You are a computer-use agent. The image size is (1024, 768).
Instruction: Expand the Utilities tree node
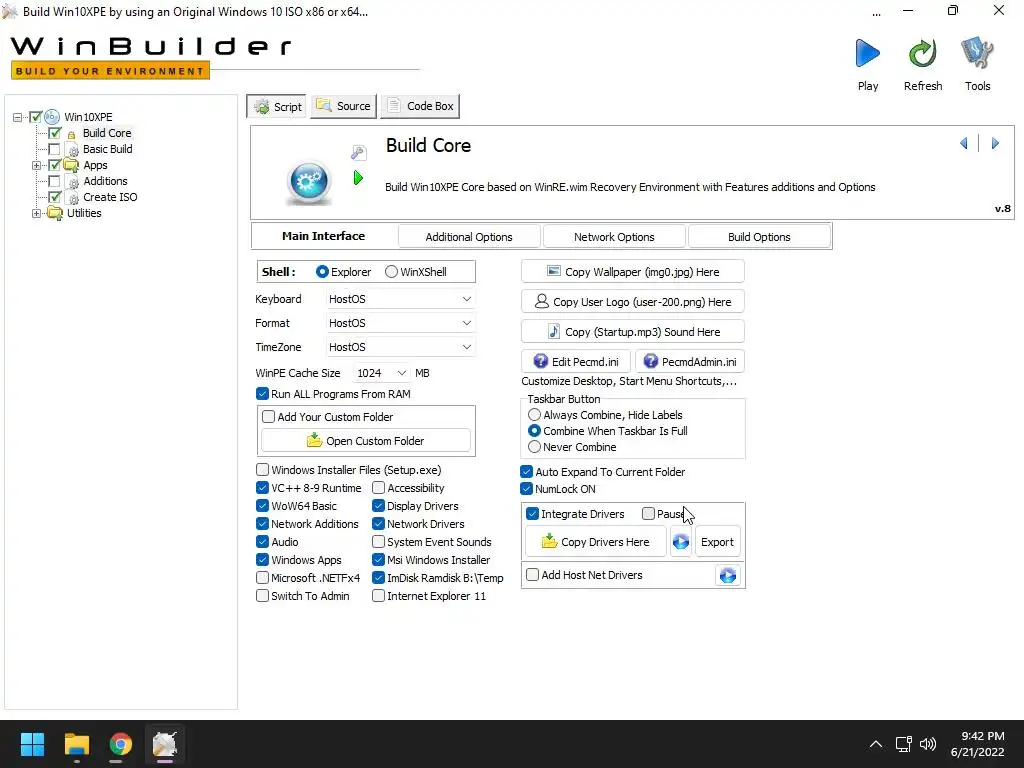[37, 213]
